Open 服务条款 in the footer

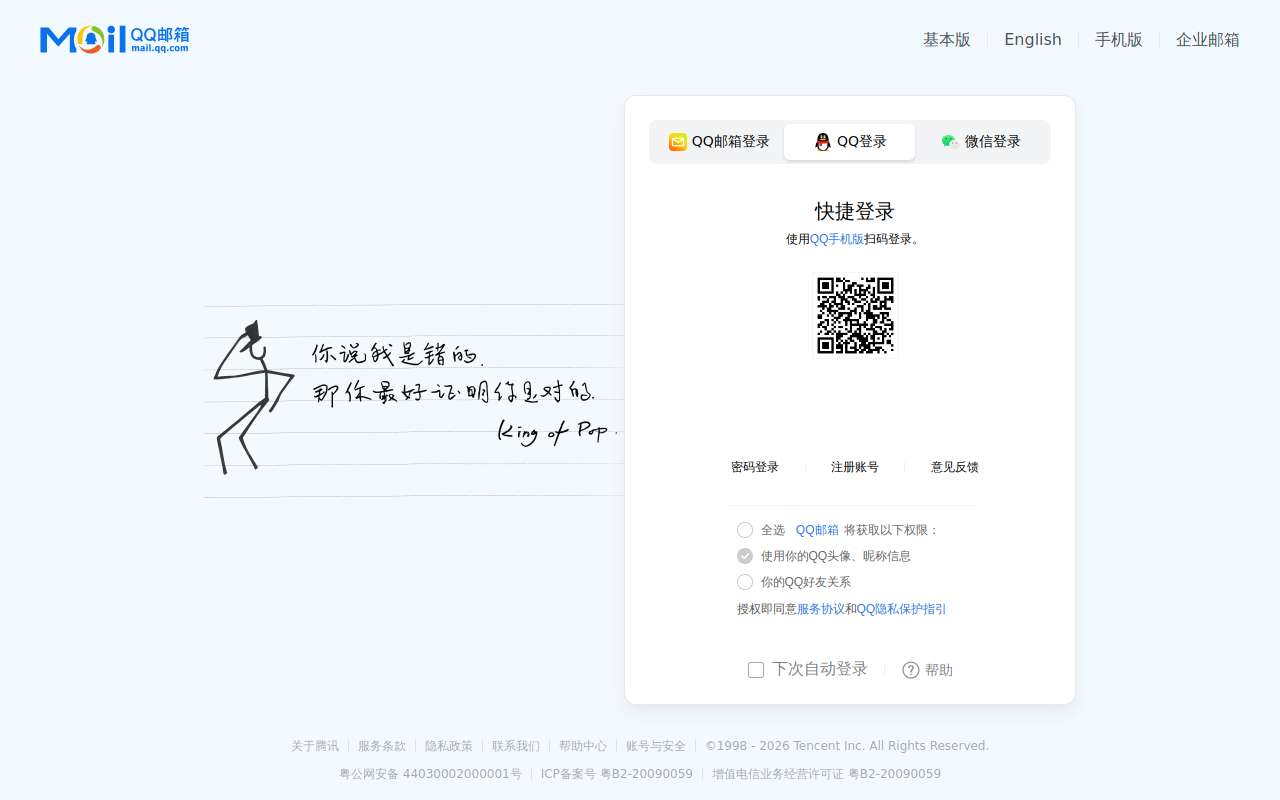point(382,746)
